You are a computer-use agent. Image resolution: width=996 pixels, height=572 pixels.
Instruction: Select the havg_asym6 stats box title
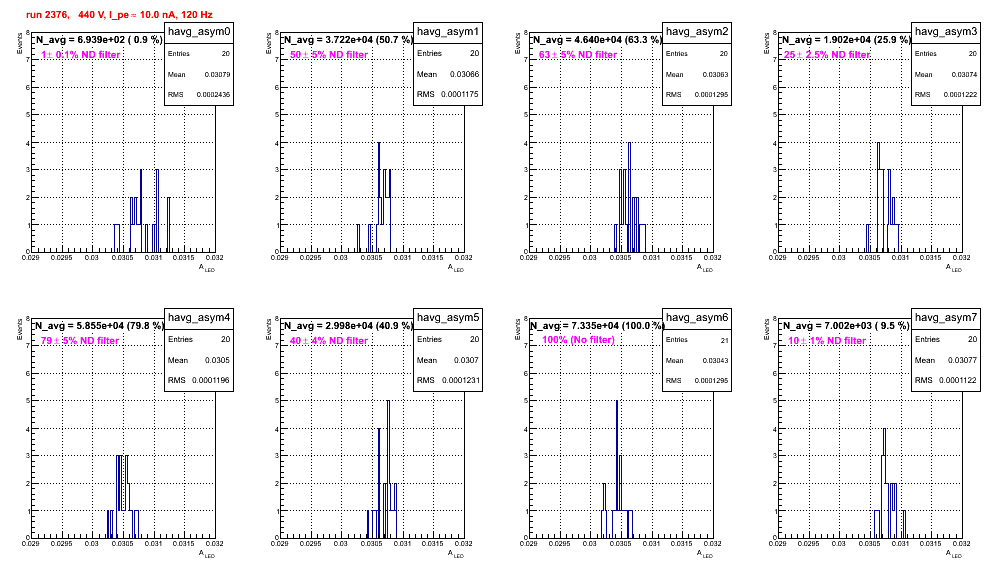click(x=697, y=318)
